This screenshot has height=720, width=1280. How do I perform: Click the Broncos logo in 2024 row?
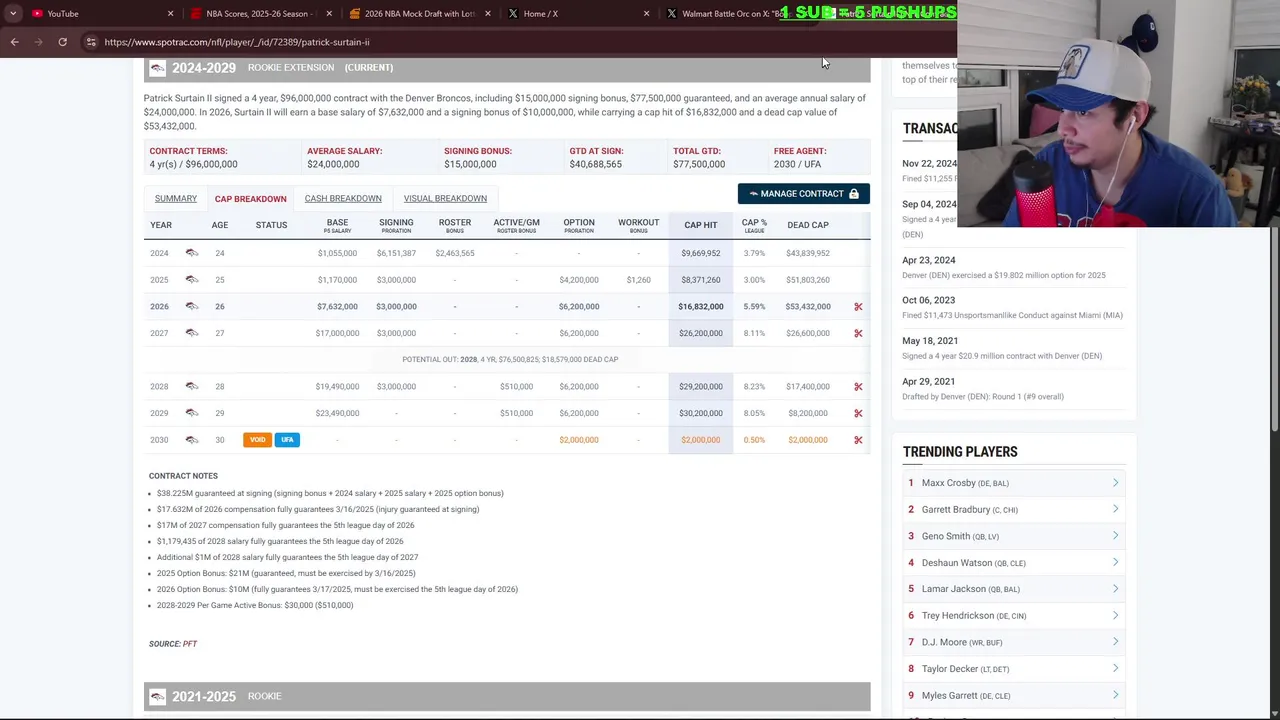[x=192, y=253]
